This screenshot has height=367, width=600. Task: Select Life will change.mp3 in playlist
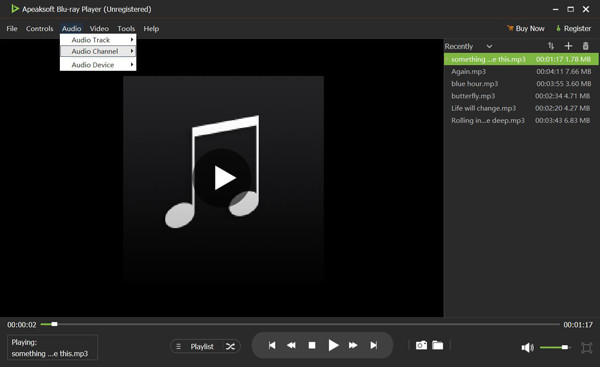[521, 108]
